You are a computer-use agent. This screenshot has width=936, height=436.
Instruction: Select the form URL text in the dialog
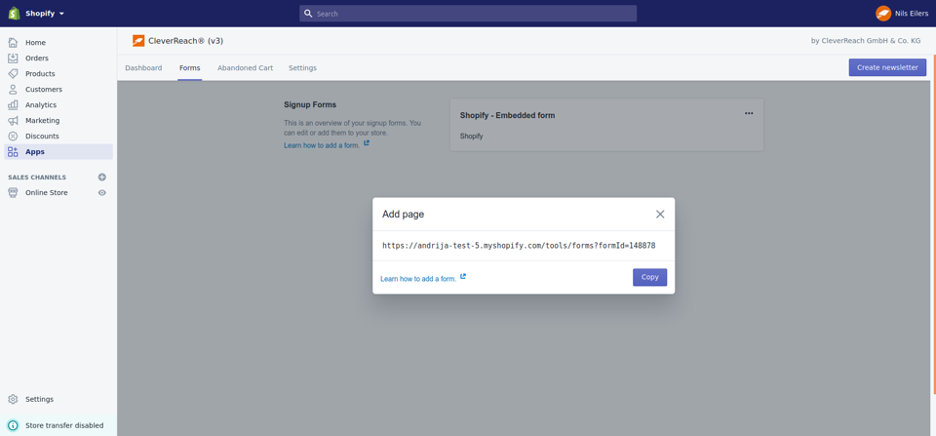pyautogui.click(x=519, y=245)
